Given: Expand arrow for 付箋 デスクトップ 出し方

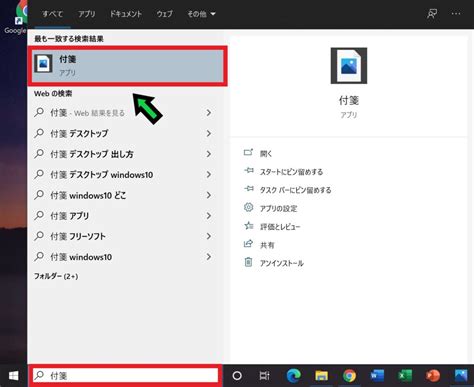Looking at the screenshot, I should coord(209,154).
